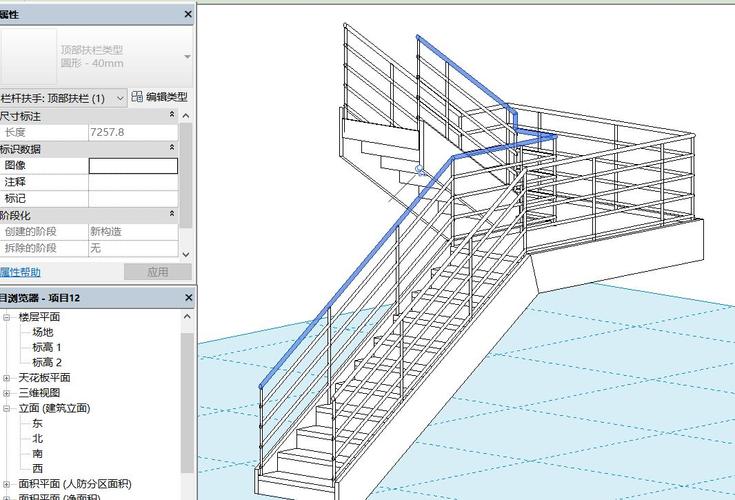Click the type preview thumbnail in Properties
Viewport: 735px width, 500px height.
coord(29,56)
